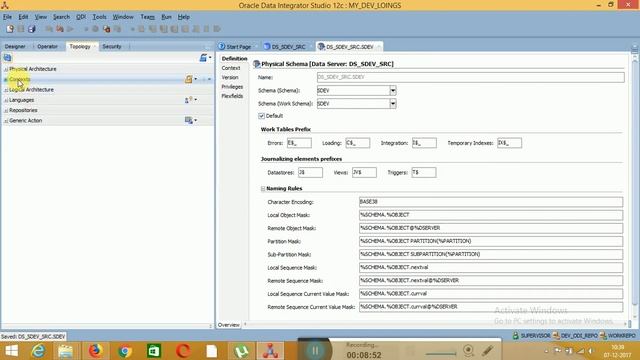The image size is (640, 360).
Task: Click the Datastores prefix field
Action: [310, 172]
